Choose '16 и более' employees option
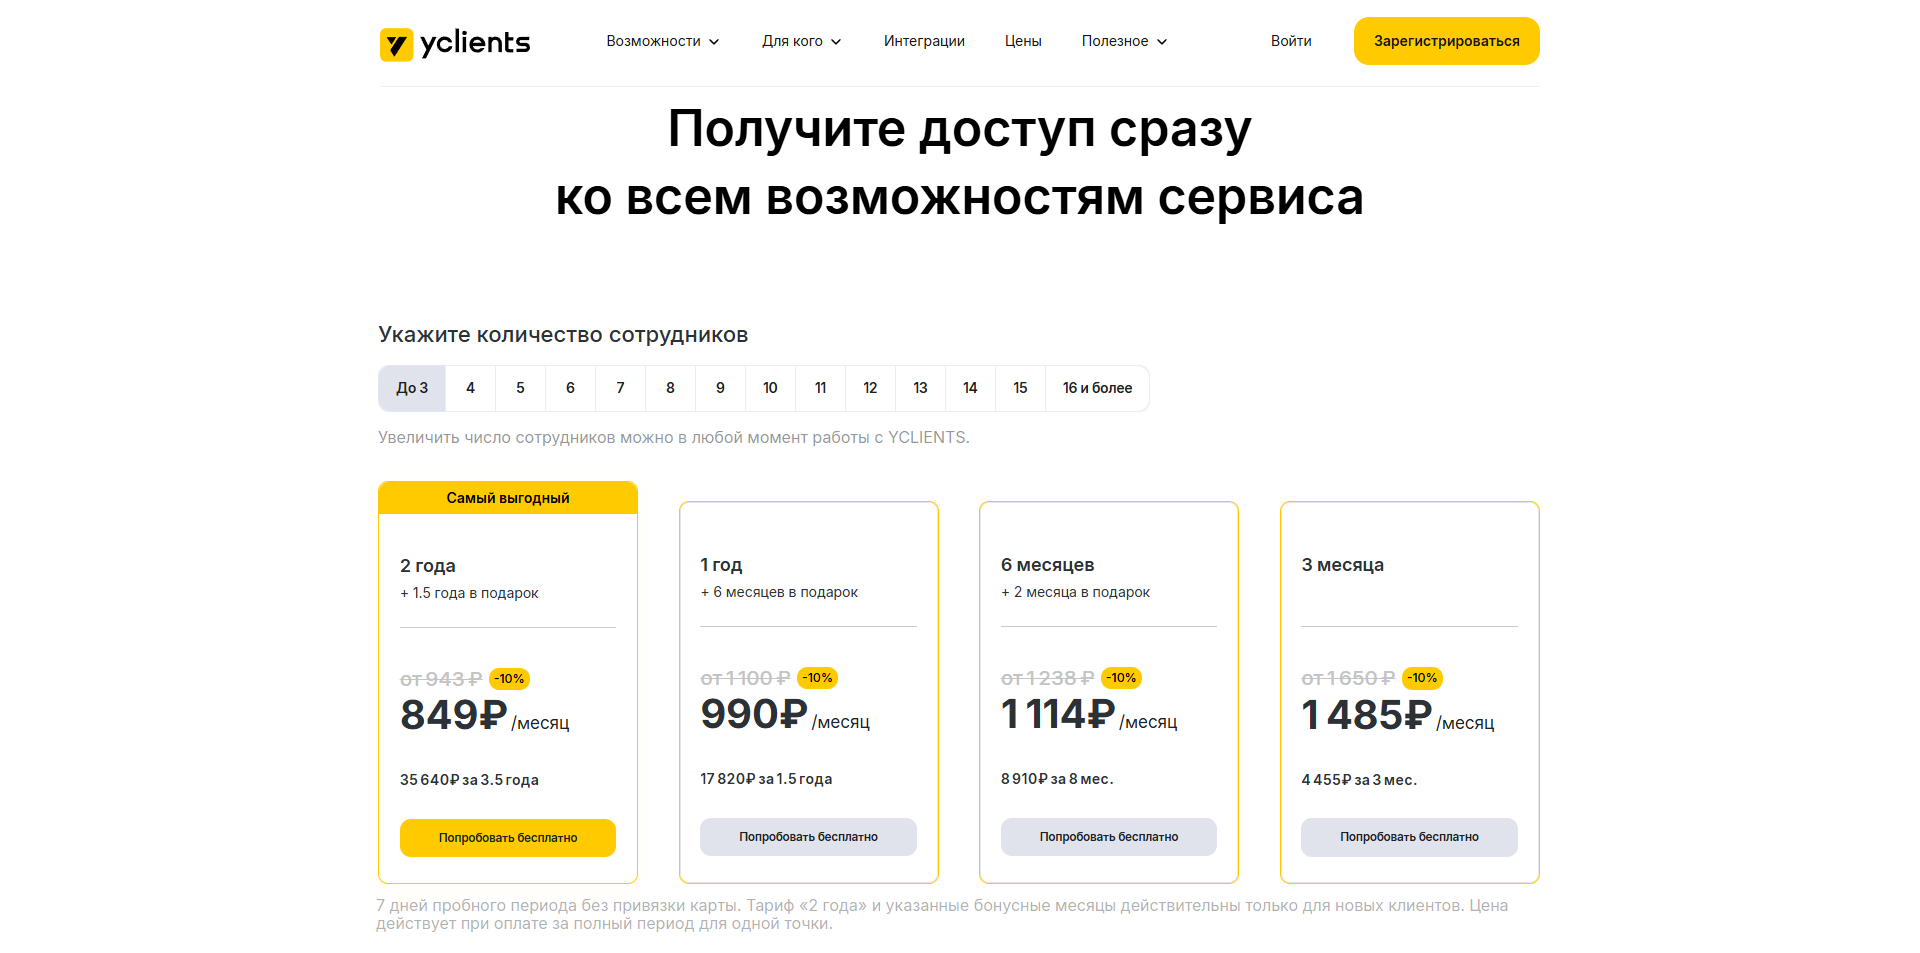Image resolution: width=1920 pixels, height=953 pixels. click(1097, 388)
